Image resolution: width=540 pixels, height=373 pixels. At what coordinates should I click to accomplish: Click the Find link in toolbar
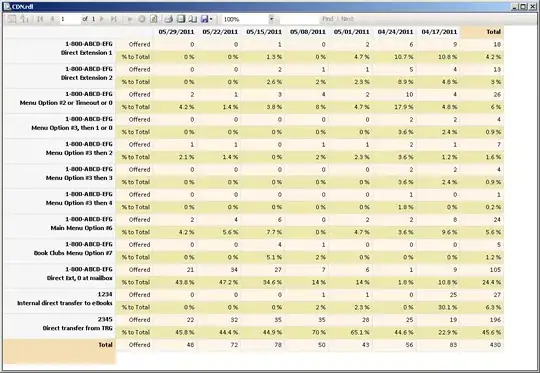pos(328,19)
